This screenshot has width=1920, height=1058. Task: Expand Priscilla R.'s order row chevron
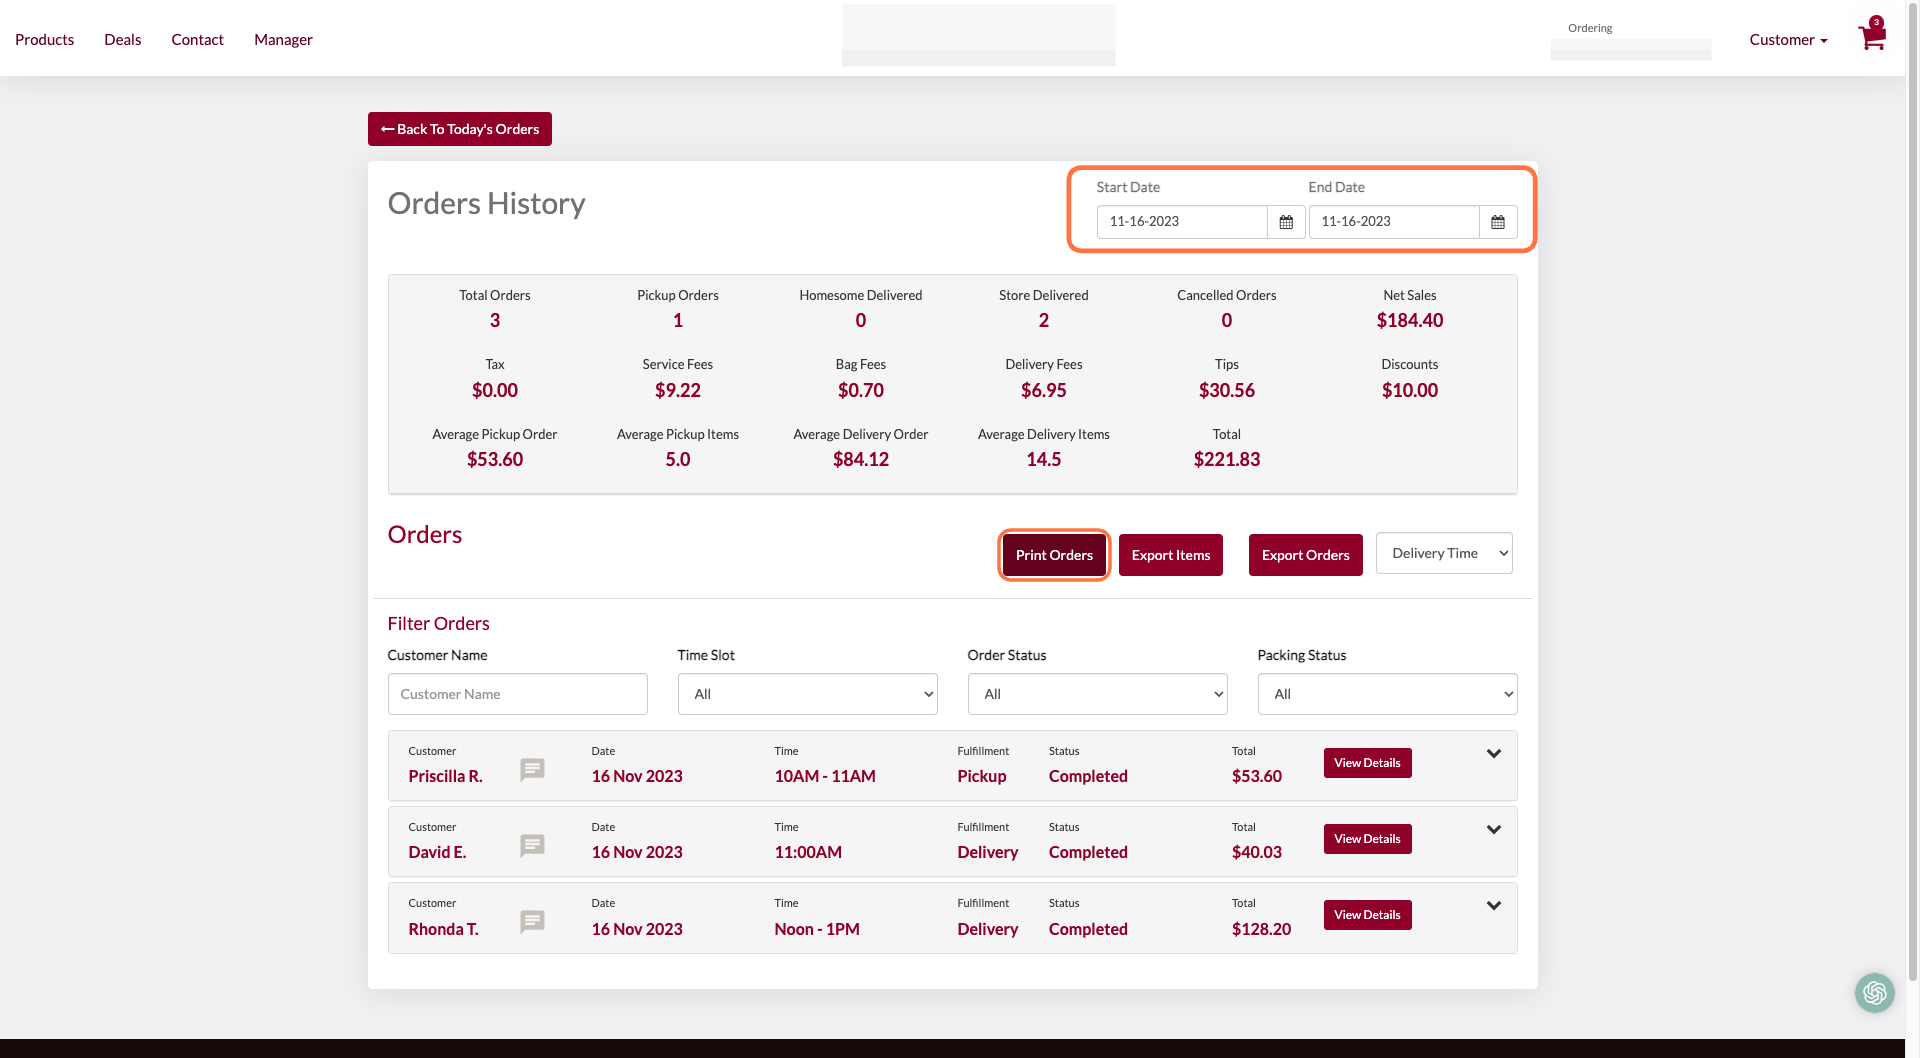(x=1493, y=754)
